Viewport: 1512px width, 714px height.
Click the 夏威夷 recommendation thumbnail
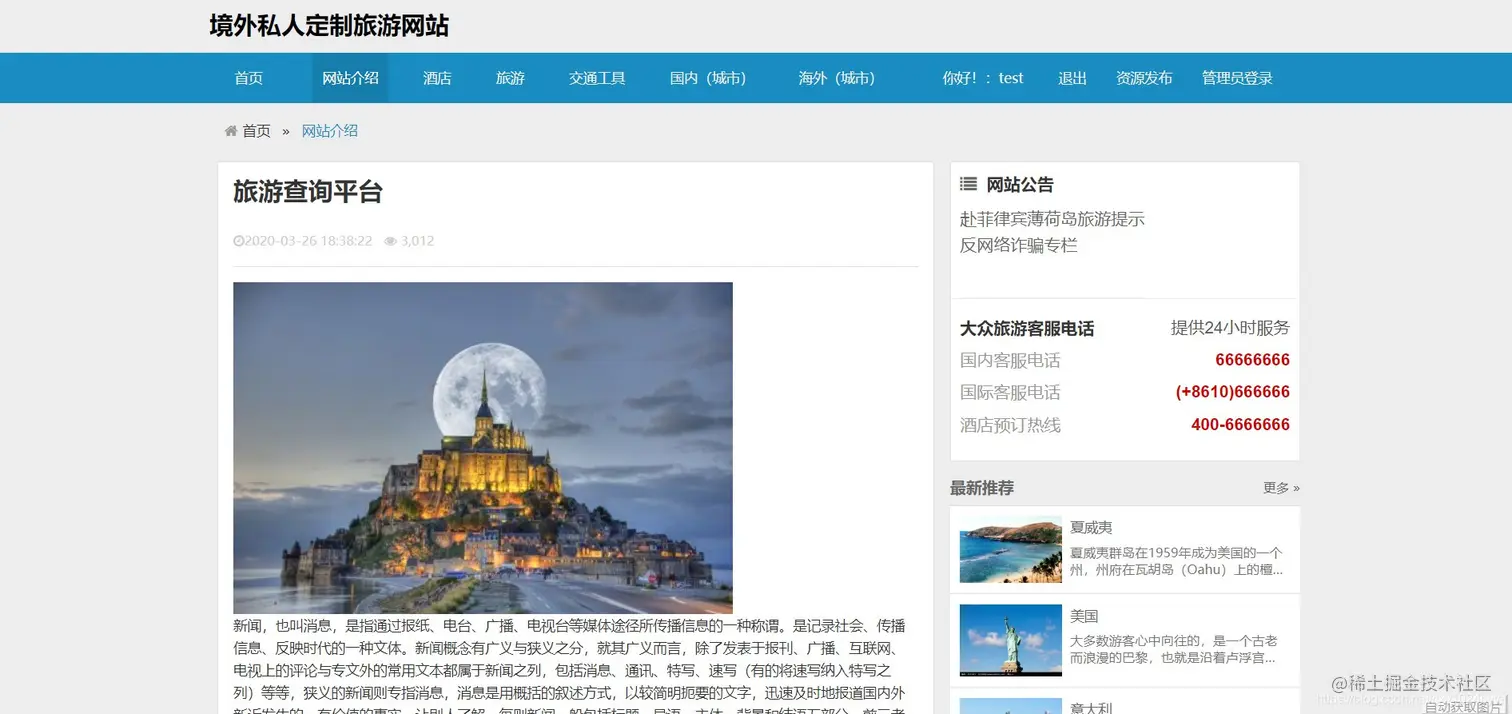tap(1009, 549)
